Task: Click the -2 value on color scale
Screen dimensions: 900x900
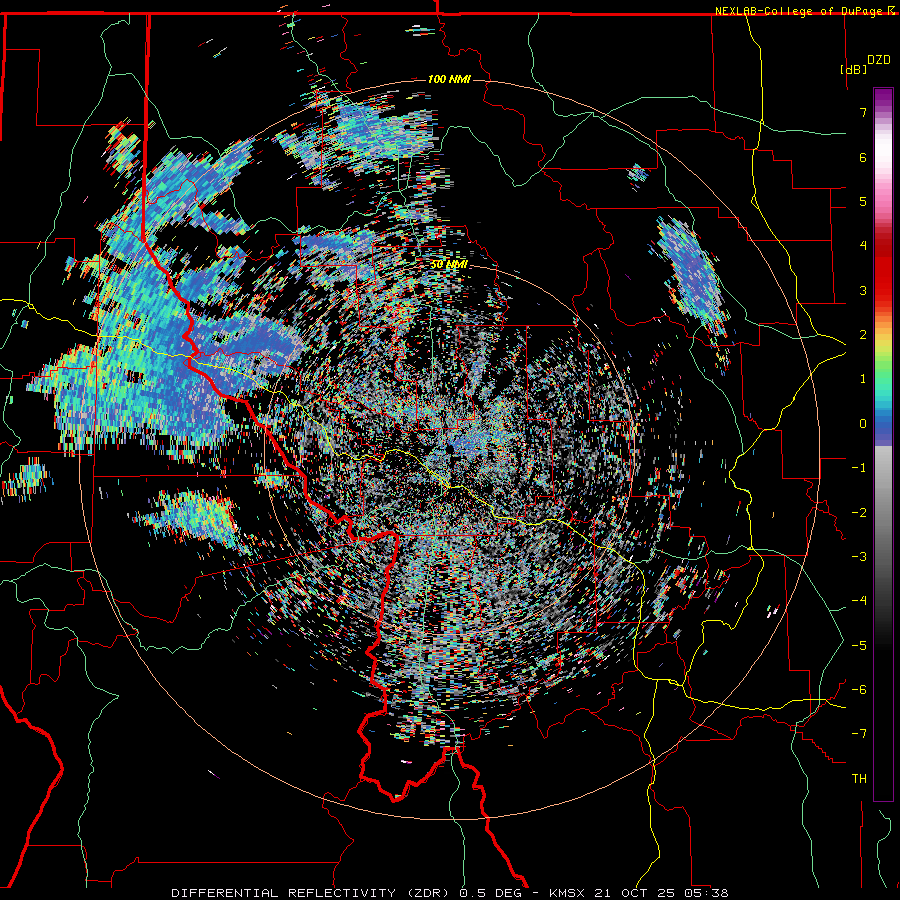Action: tap(859, 513)
